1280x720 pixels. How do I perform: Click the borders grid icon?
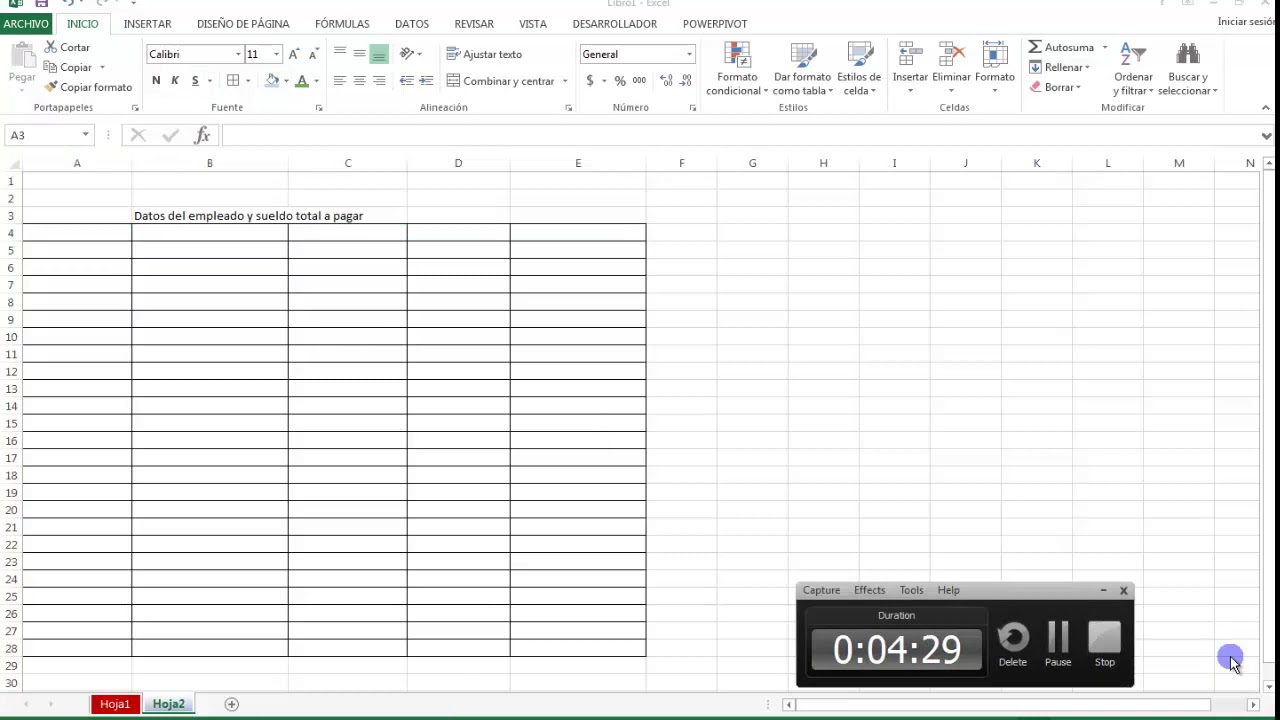233,80
